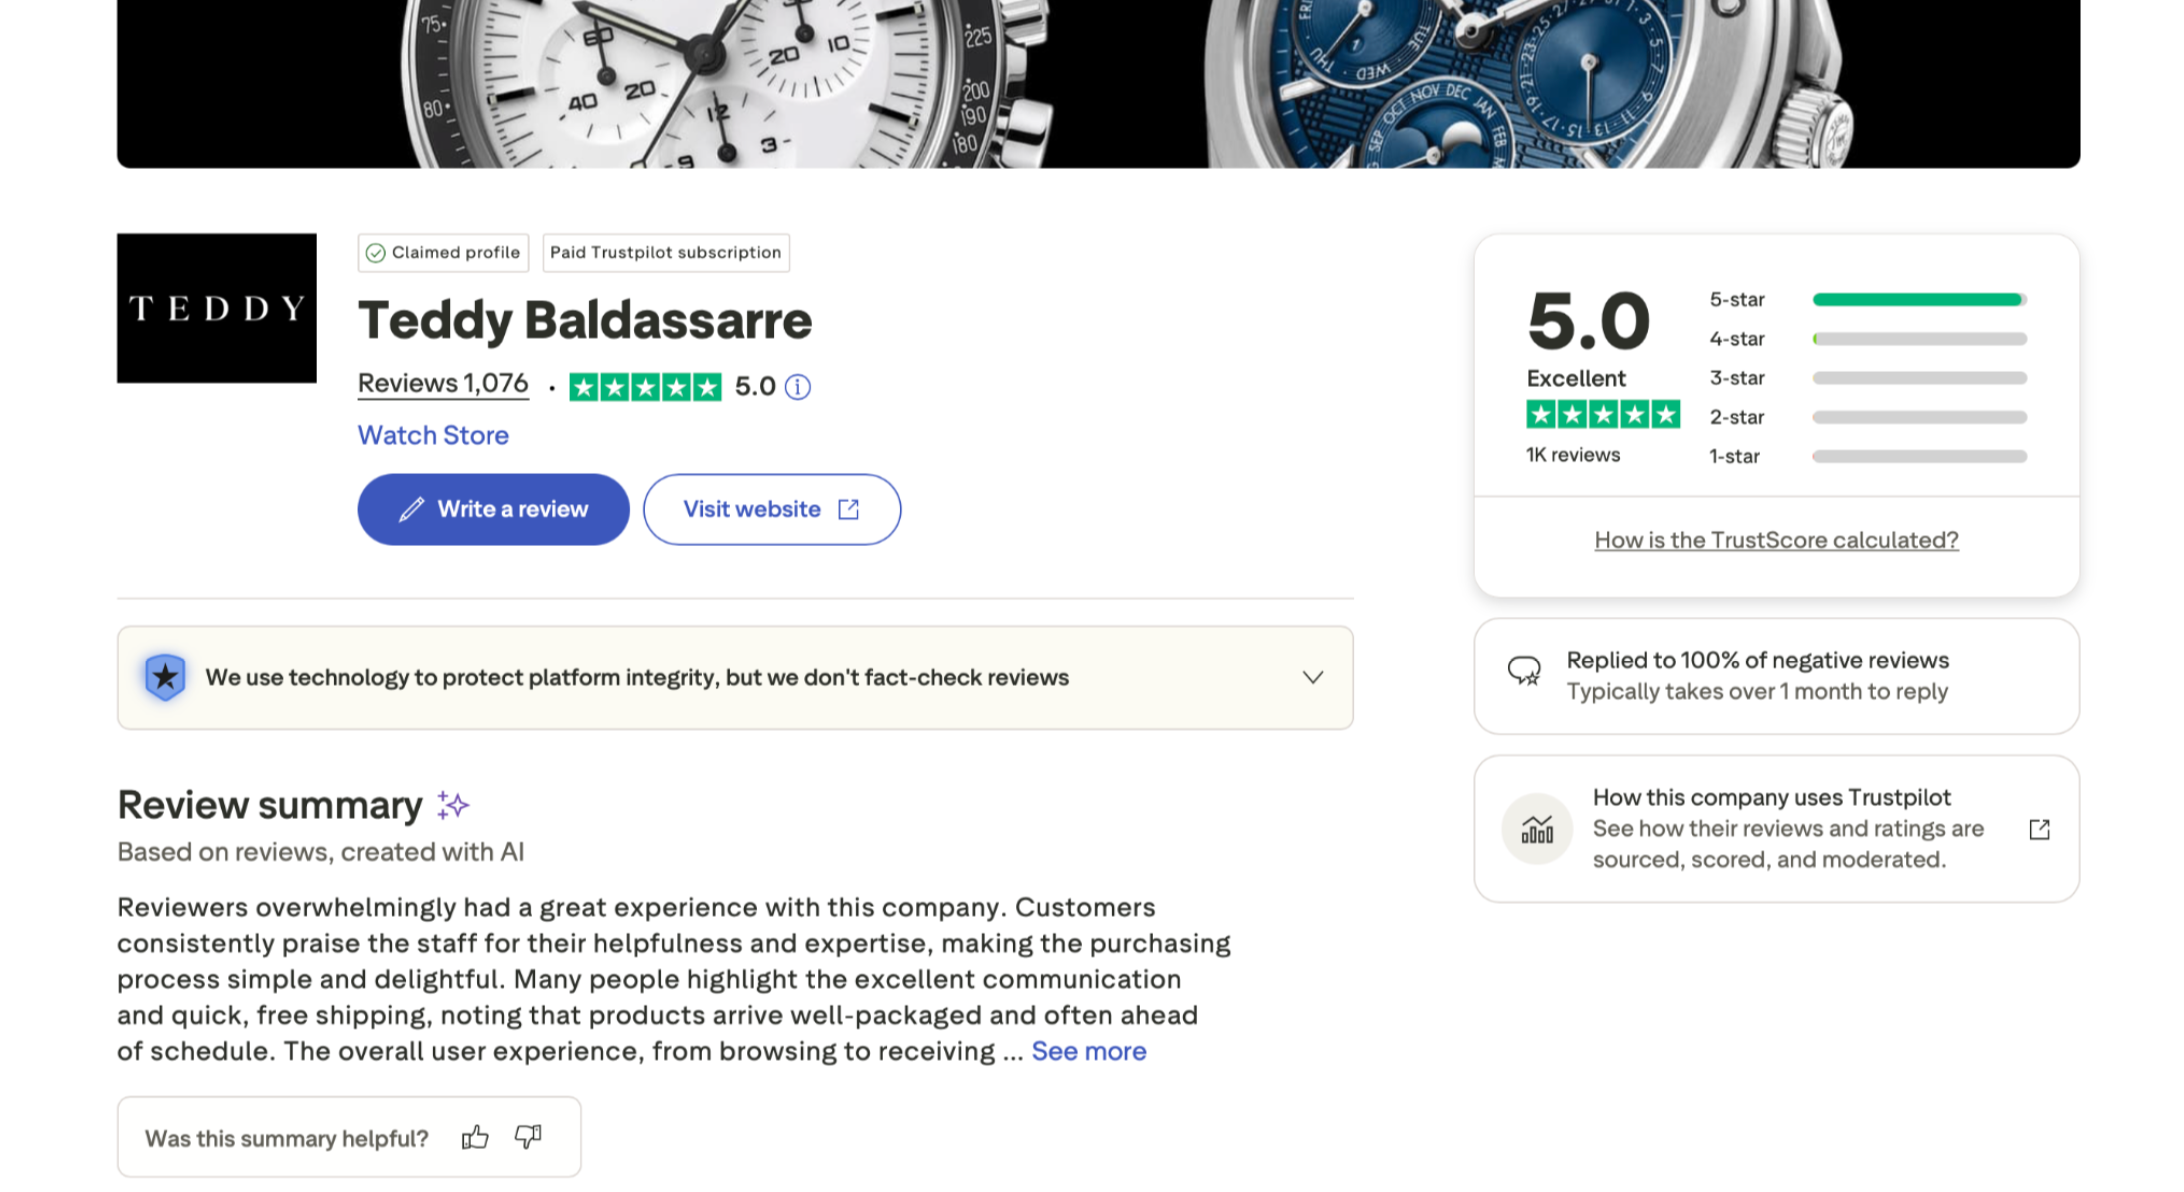
Task: Click the AI sparkle icon beside Review summary
Action: (x=453, y=805)
